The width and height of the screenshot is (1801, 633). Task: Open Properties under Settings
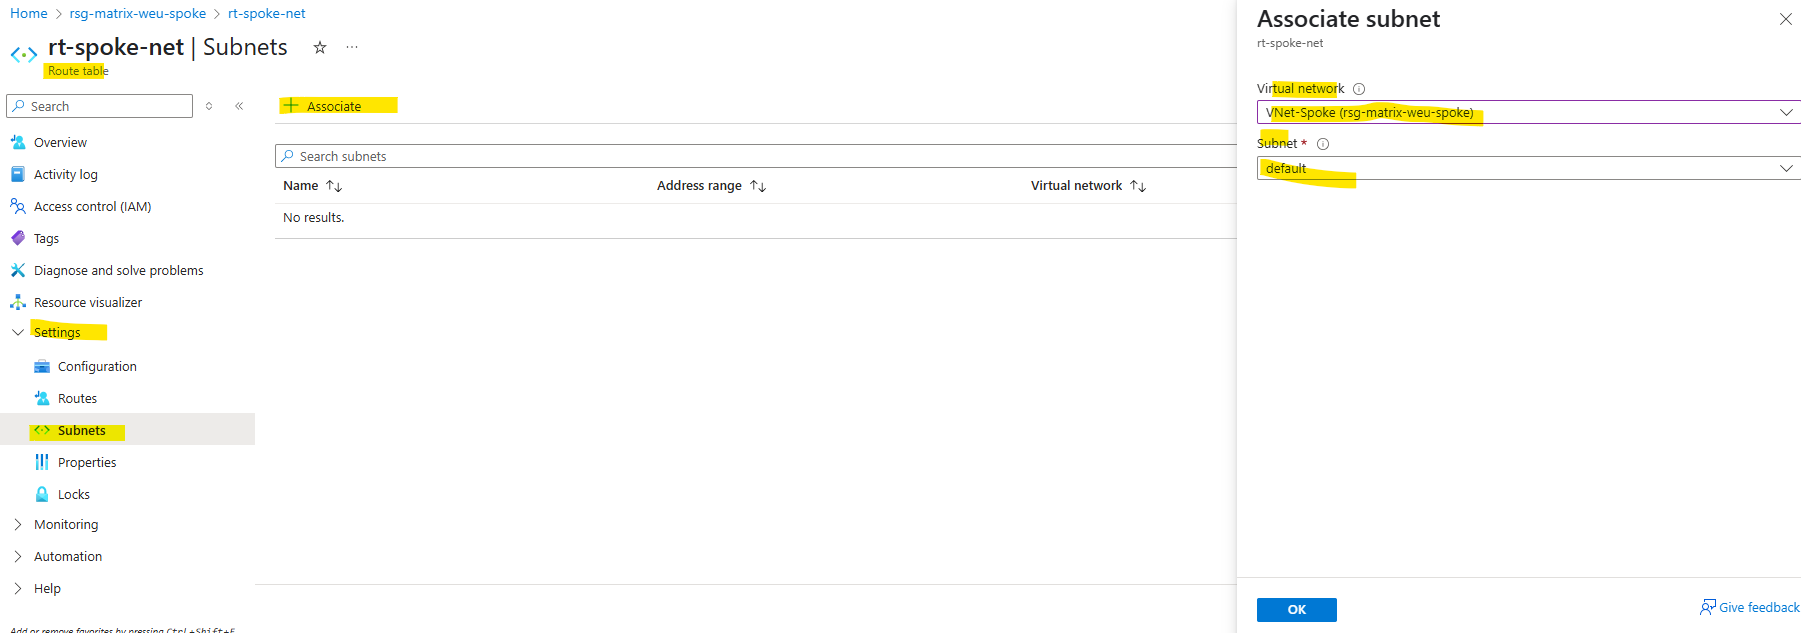click(87, 462)
